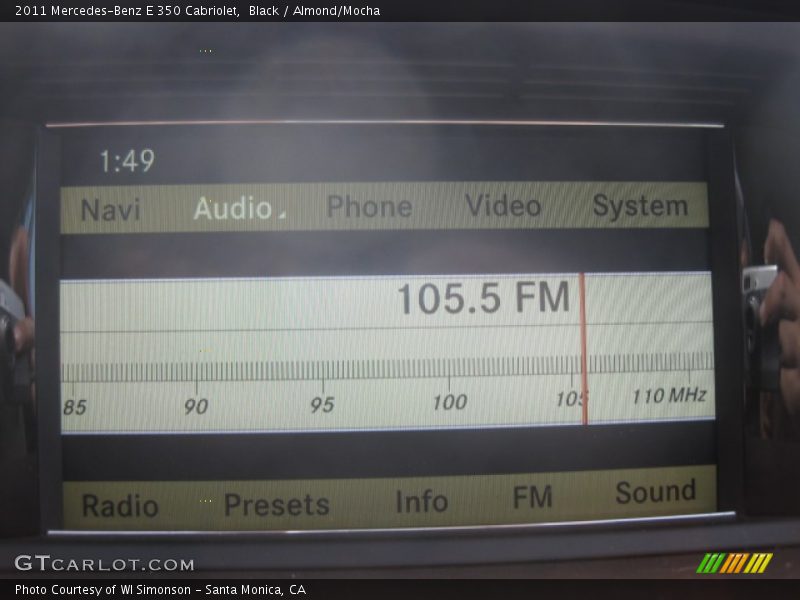Image resolution: width=800 pixels, height=600 pixels.
Task: Open the Video tab
Action: [502, 206]
